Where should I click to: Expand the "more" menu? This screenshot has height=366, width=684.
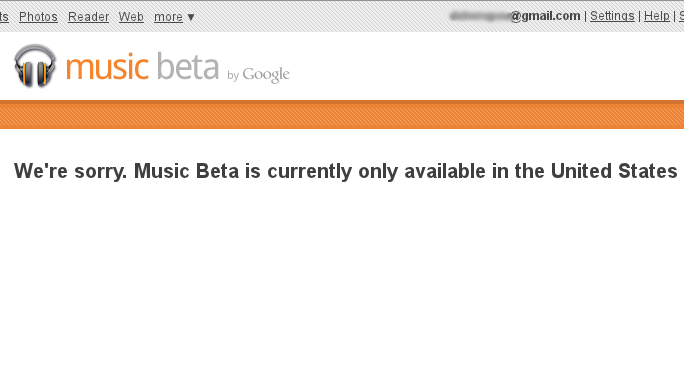(168, 17)
